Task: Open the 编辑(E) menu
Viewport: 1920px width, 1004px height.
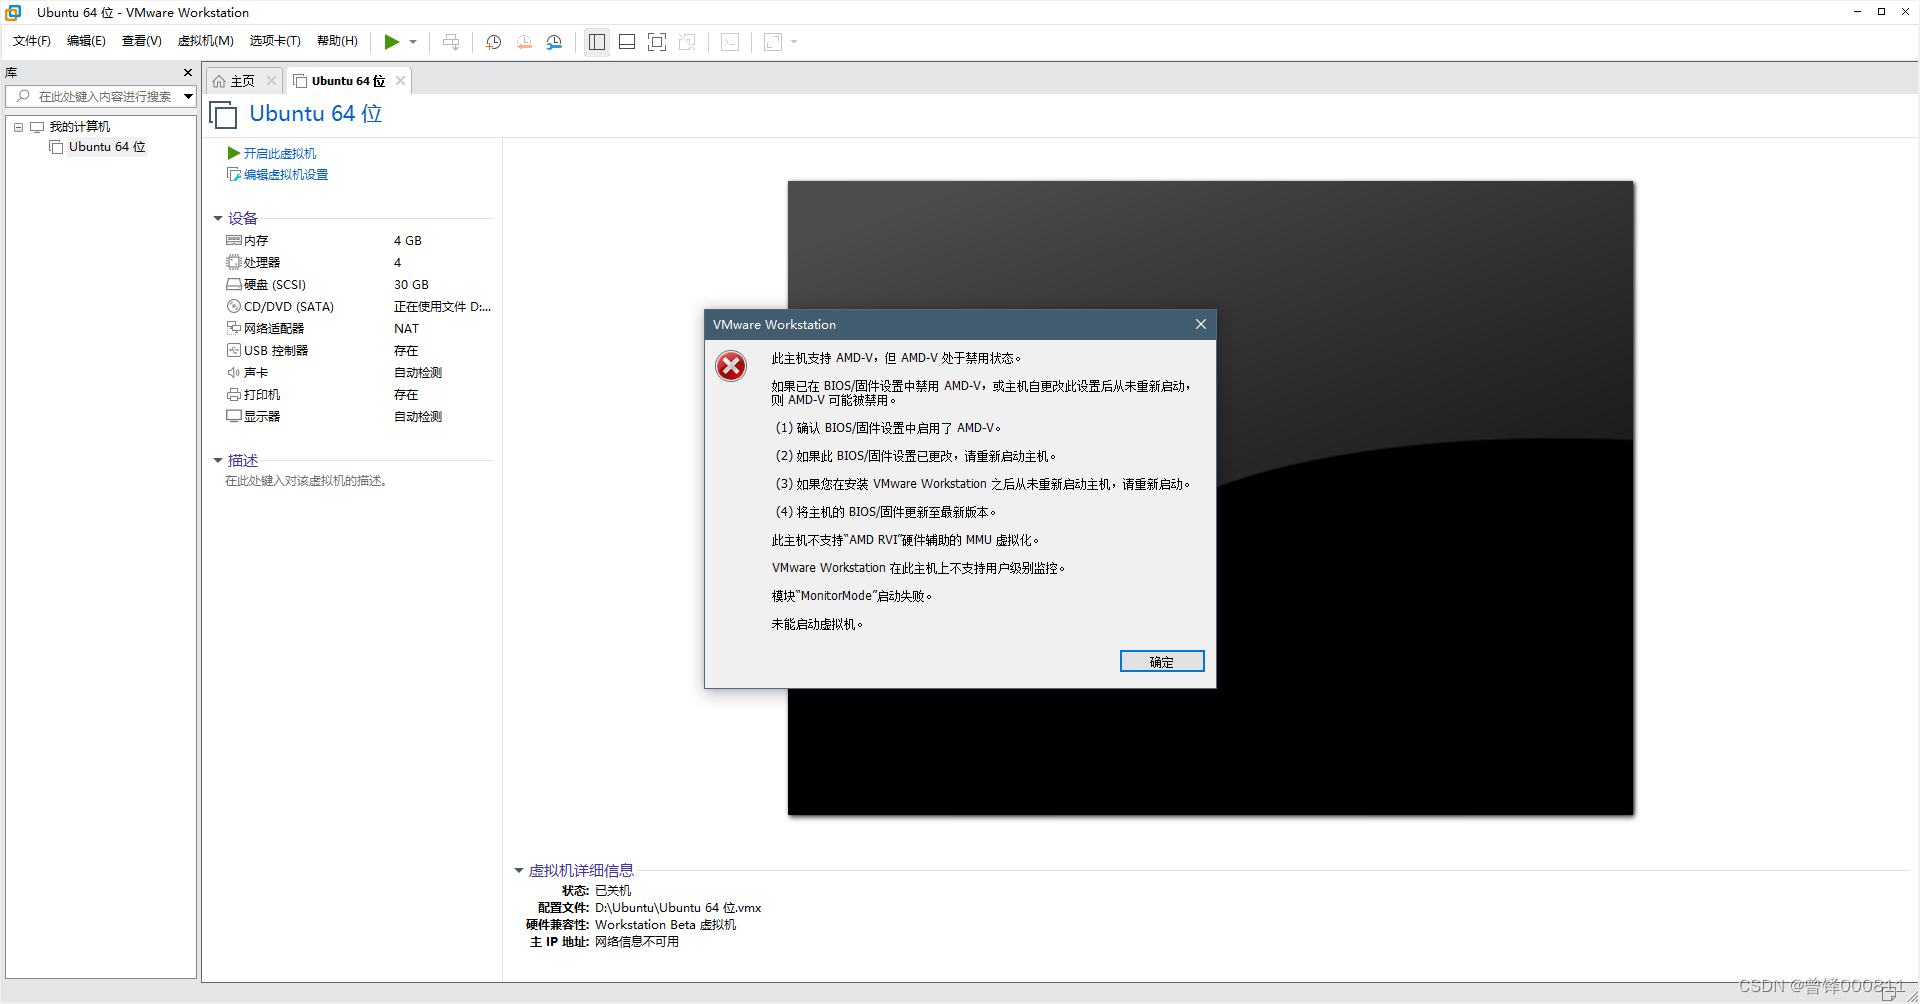Action: click(86, 41)
